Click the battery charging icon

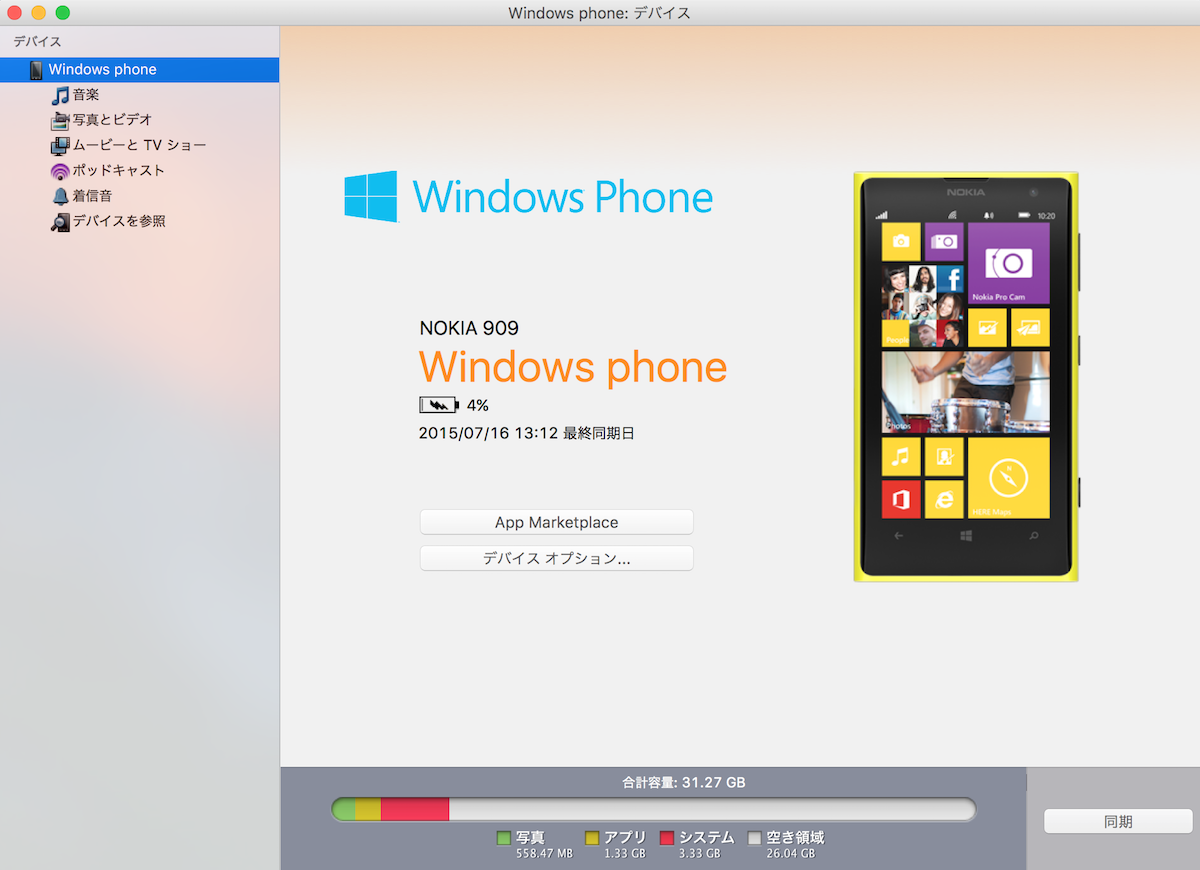(x=439, y=405)
